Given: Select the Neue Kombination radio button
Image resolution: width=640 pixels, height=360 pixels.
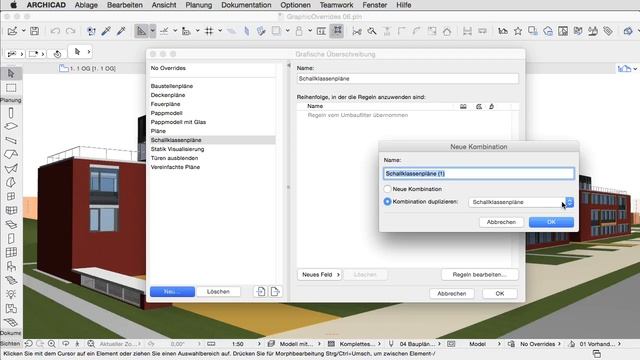Looking at the screenshot, I should coord(387,189).
